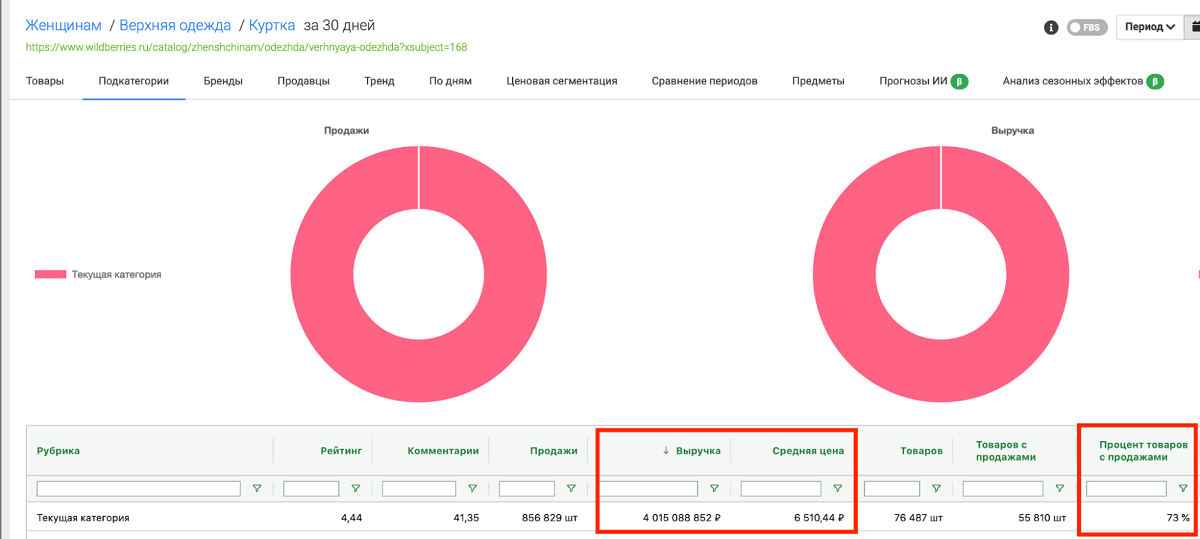Switch to the Бренды tab
This screenshot has width=1200, height=539.
(x=222, y=81)
